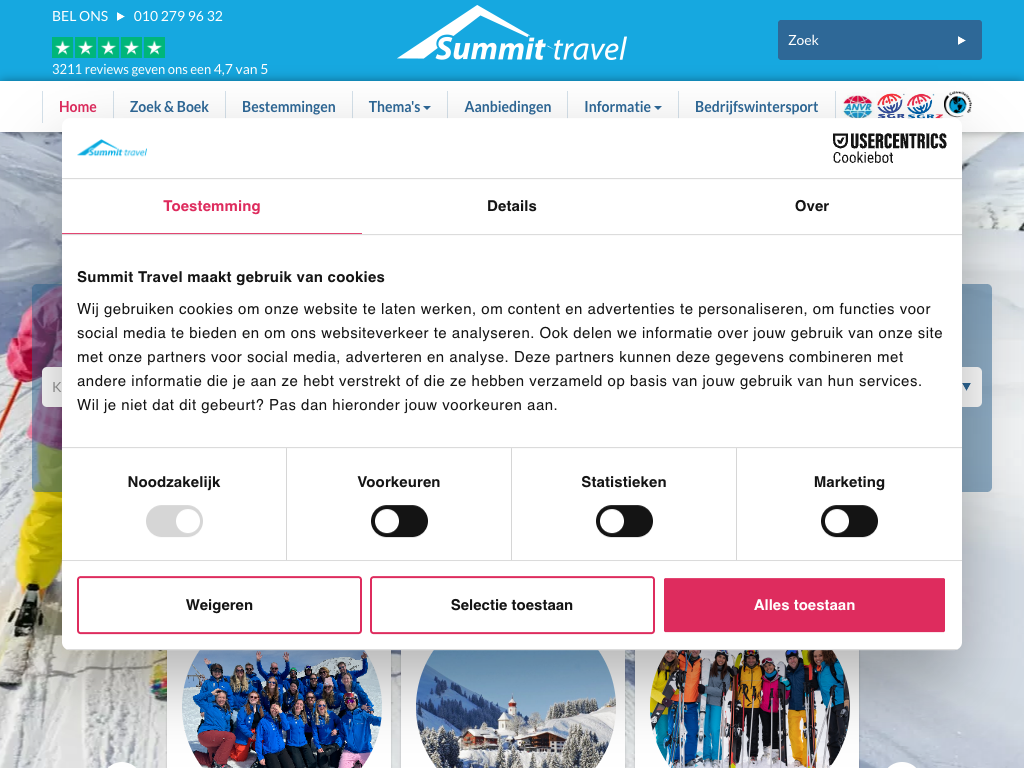Click the round Calamiteitenfonds globe logo

pyautogui.click(x=957, y=104)
